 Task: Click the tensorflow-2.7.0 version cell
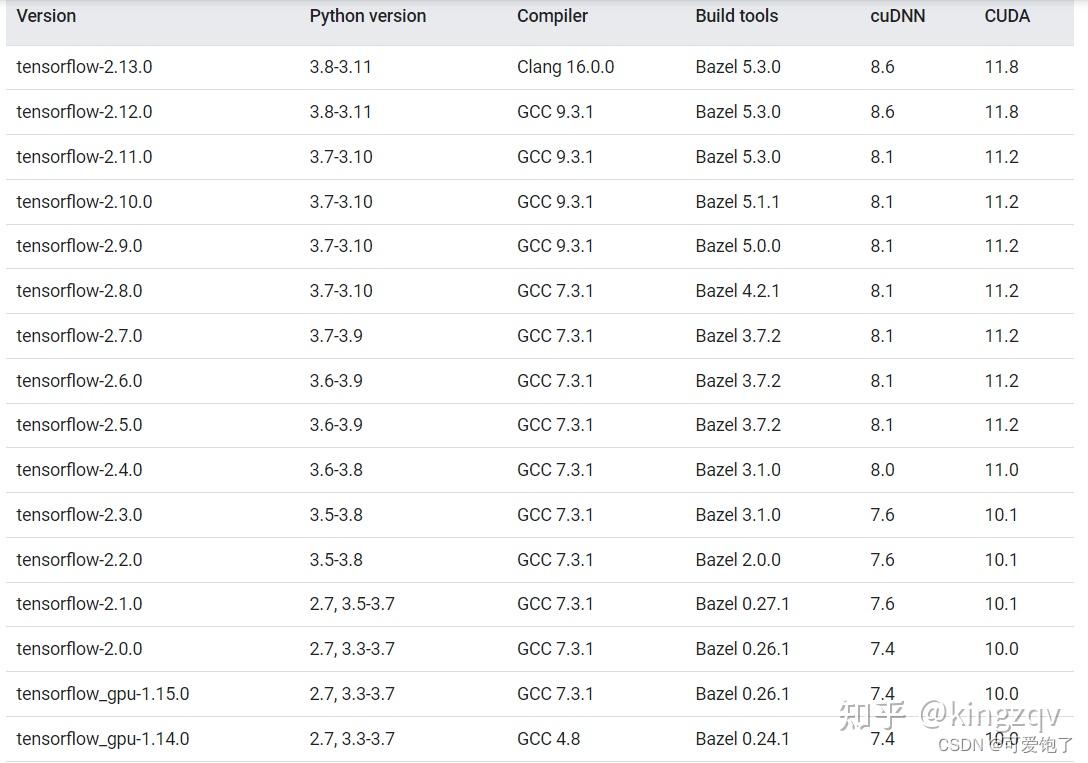pos(79,336)
